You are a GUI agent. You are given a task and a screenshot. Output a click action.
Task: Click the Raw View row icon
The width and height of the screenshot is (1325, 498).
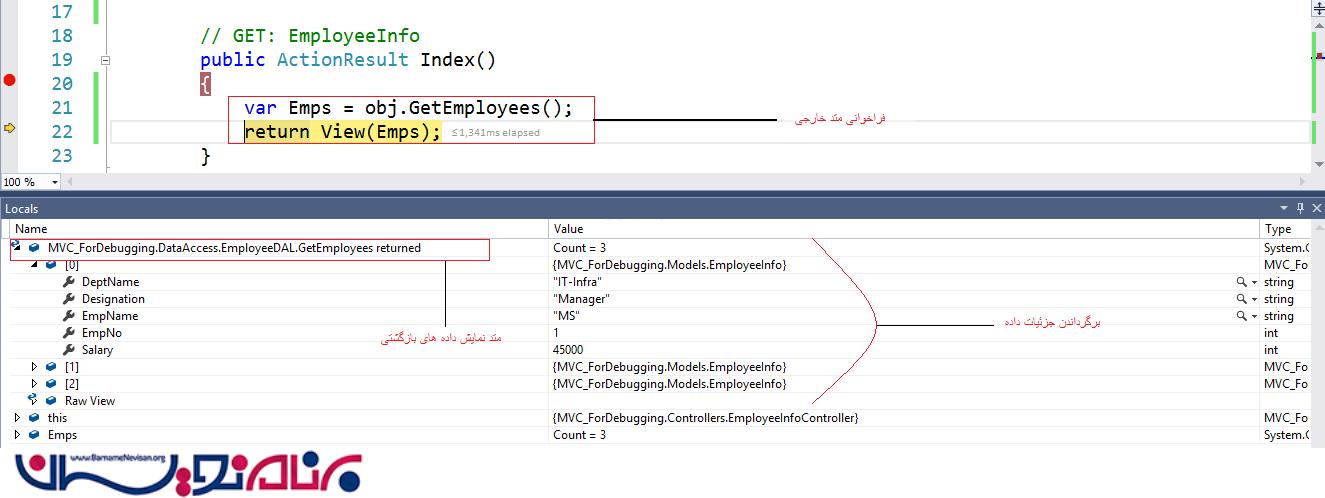click(33, 401)
